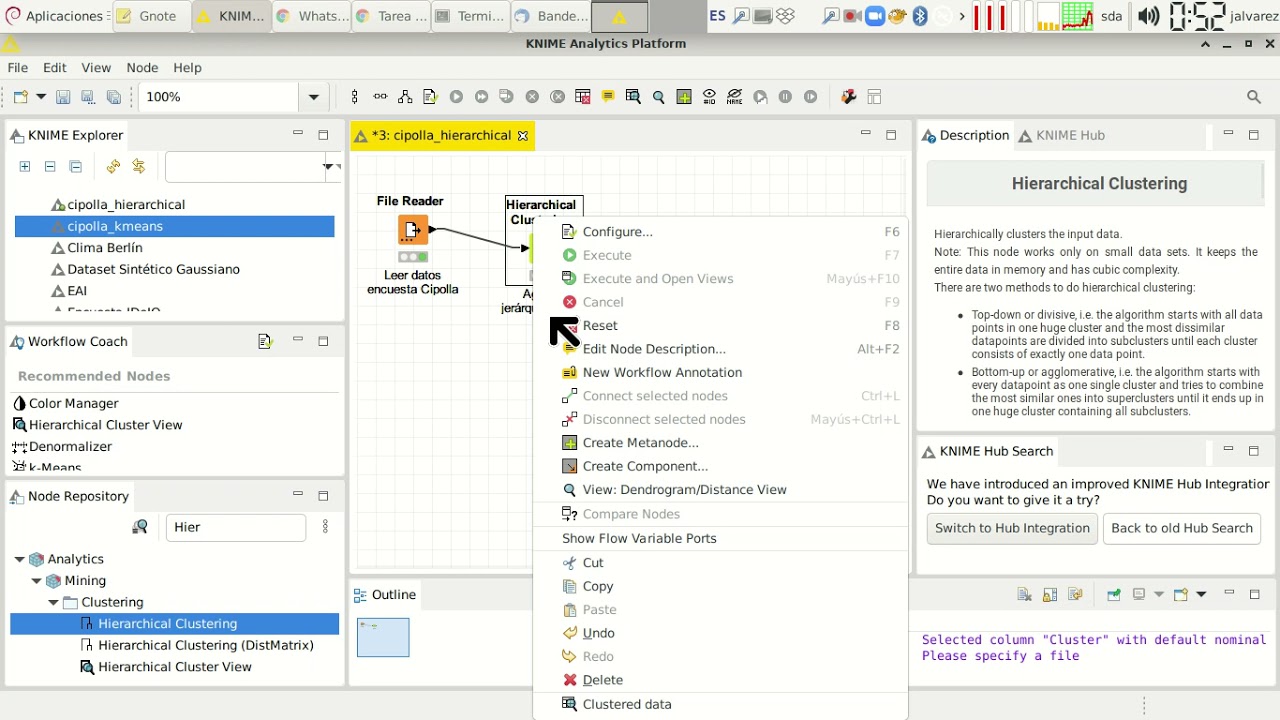Click the Bluetooth tray icon

pos(920,16)
